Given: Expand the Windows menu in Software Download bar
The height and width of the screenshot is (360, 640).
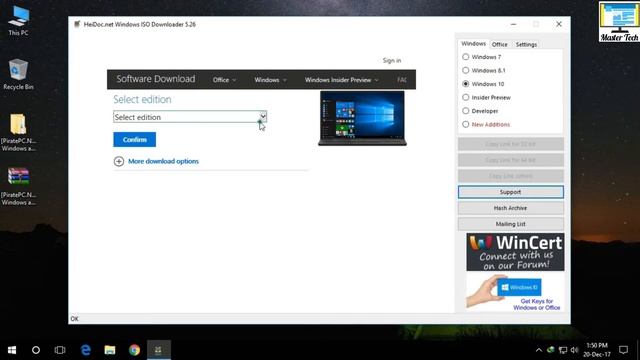Looking at the screenshot, I should (x=270, y=80).
